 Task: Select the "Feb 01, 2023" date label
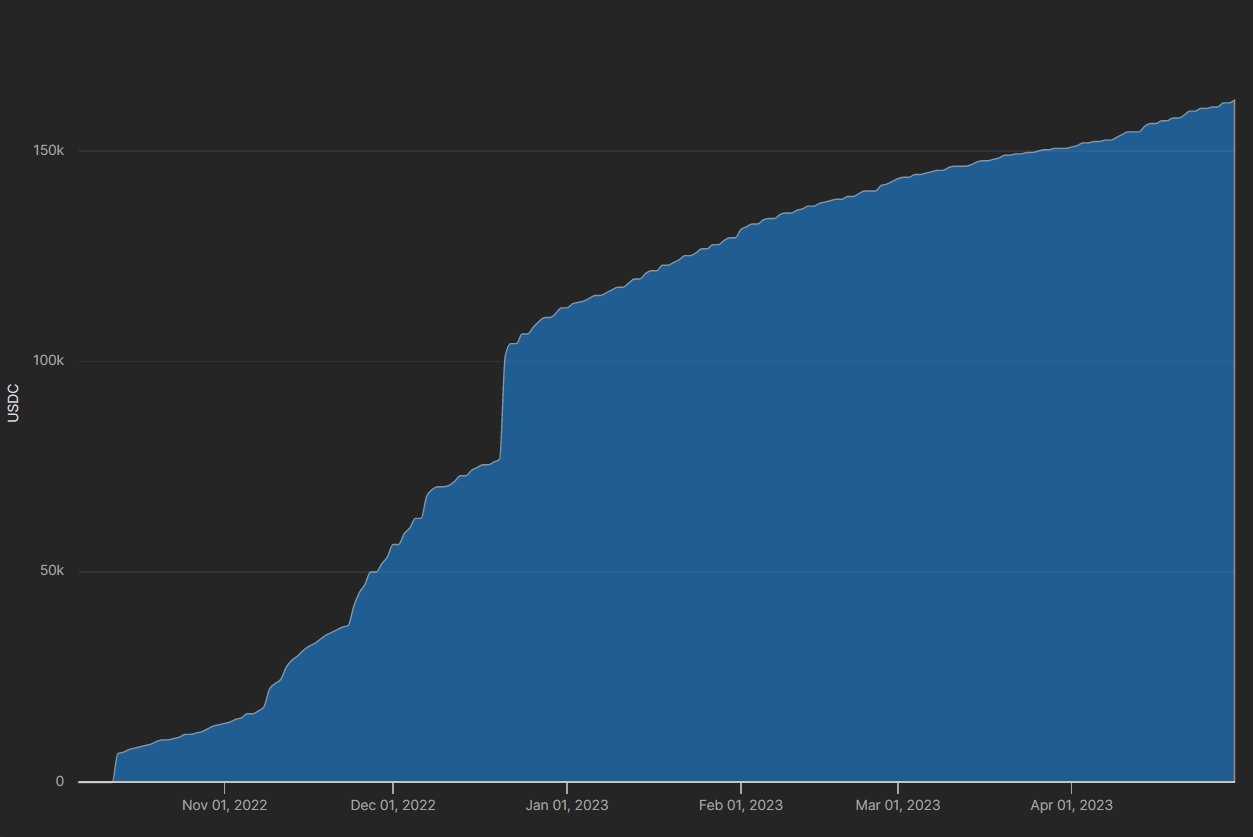click(x=740, y=805)
